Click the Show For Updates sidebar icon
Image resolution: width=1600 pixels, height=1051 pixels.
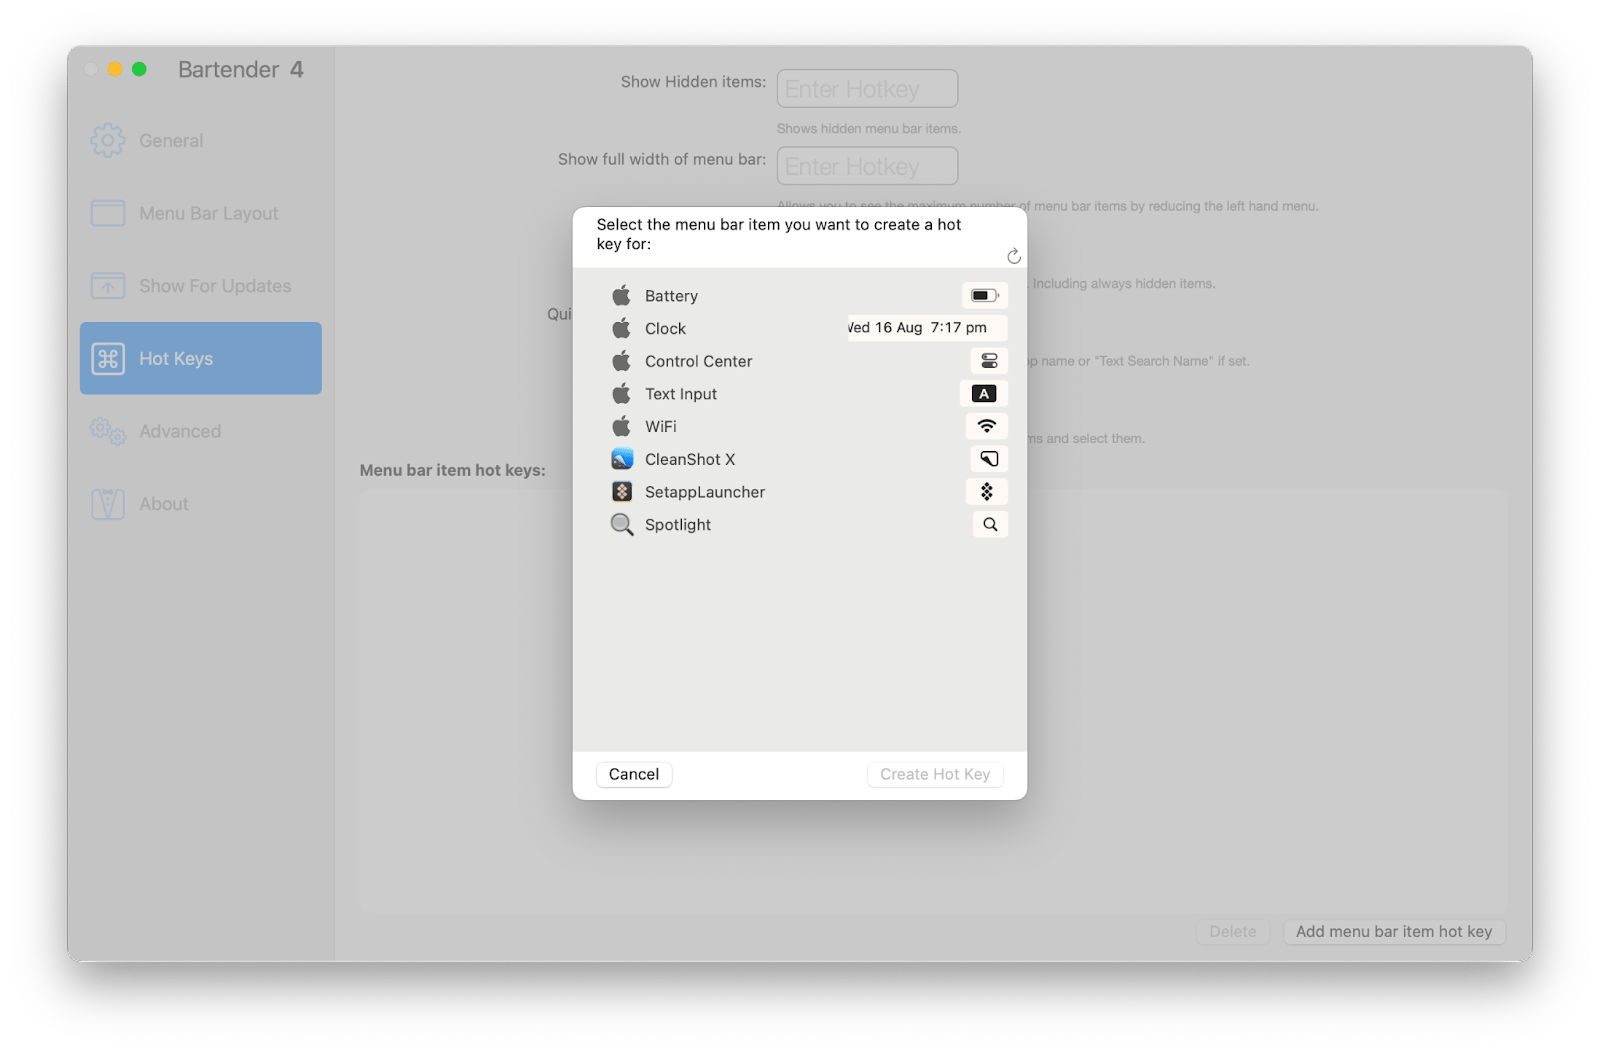point(108,286)
